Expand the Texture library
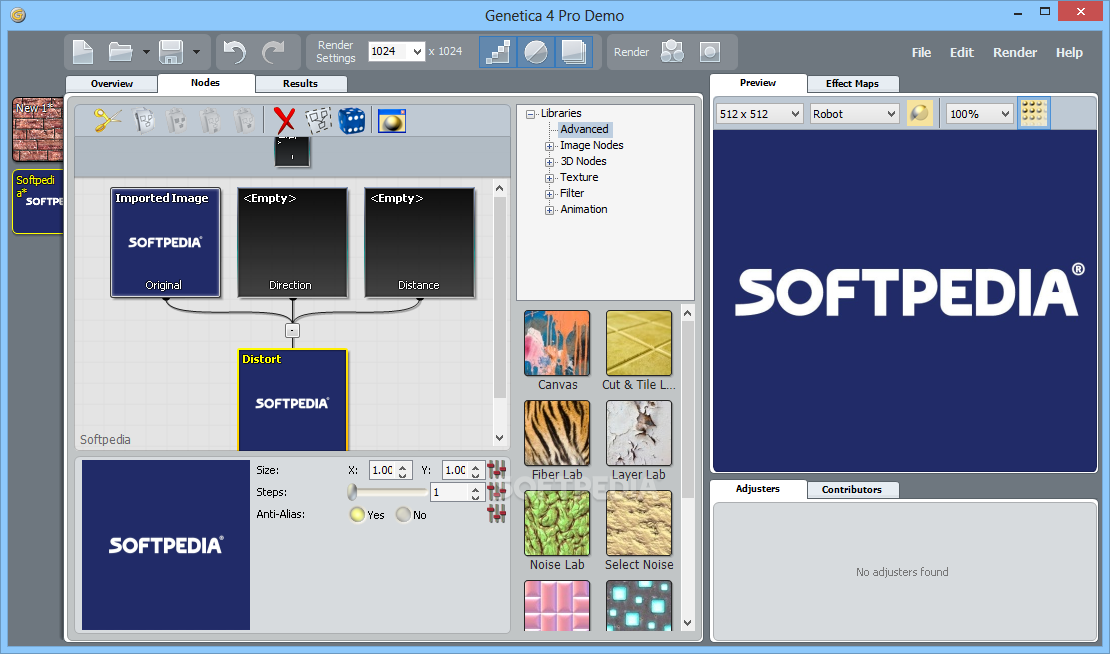Viewport: 1110px width, 654px height. tap(549, 178)
